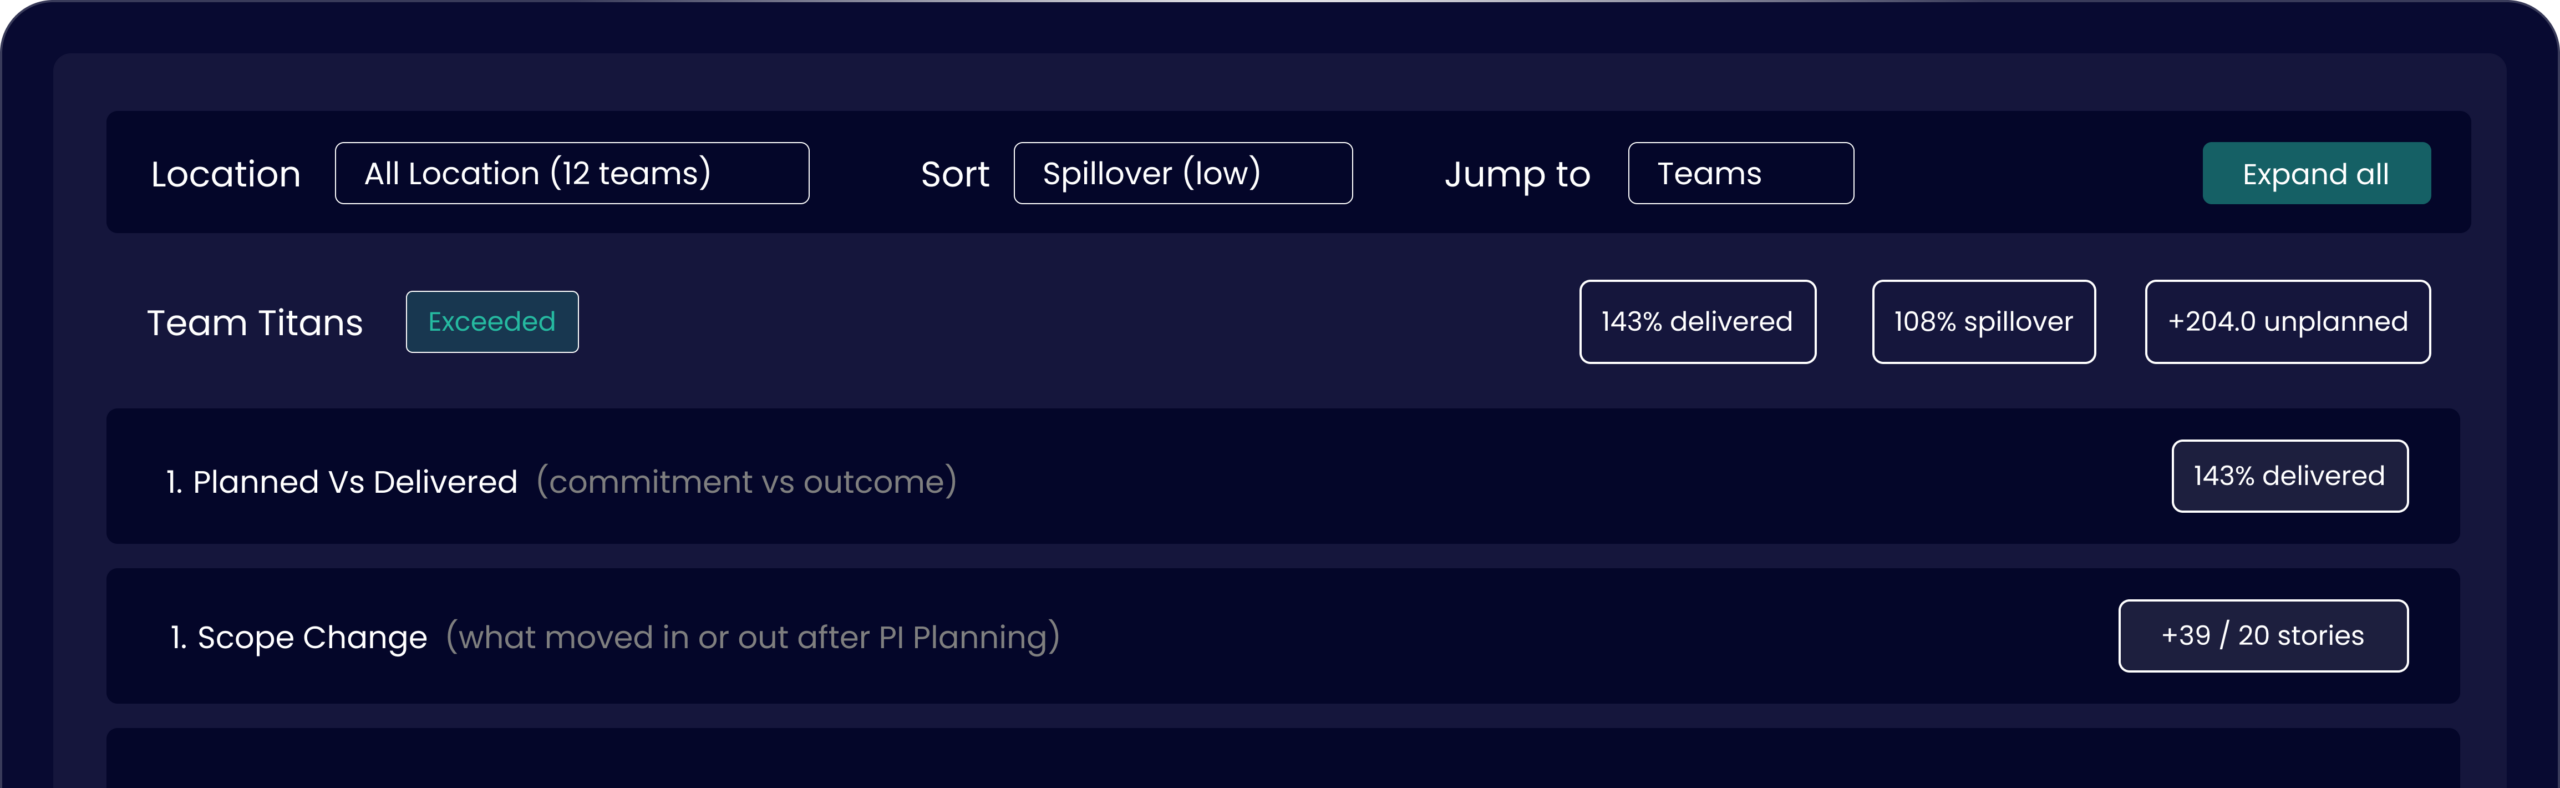Screen dimensions: 2560x788
Task: Select the Team Titans heading
Action: 254,323
